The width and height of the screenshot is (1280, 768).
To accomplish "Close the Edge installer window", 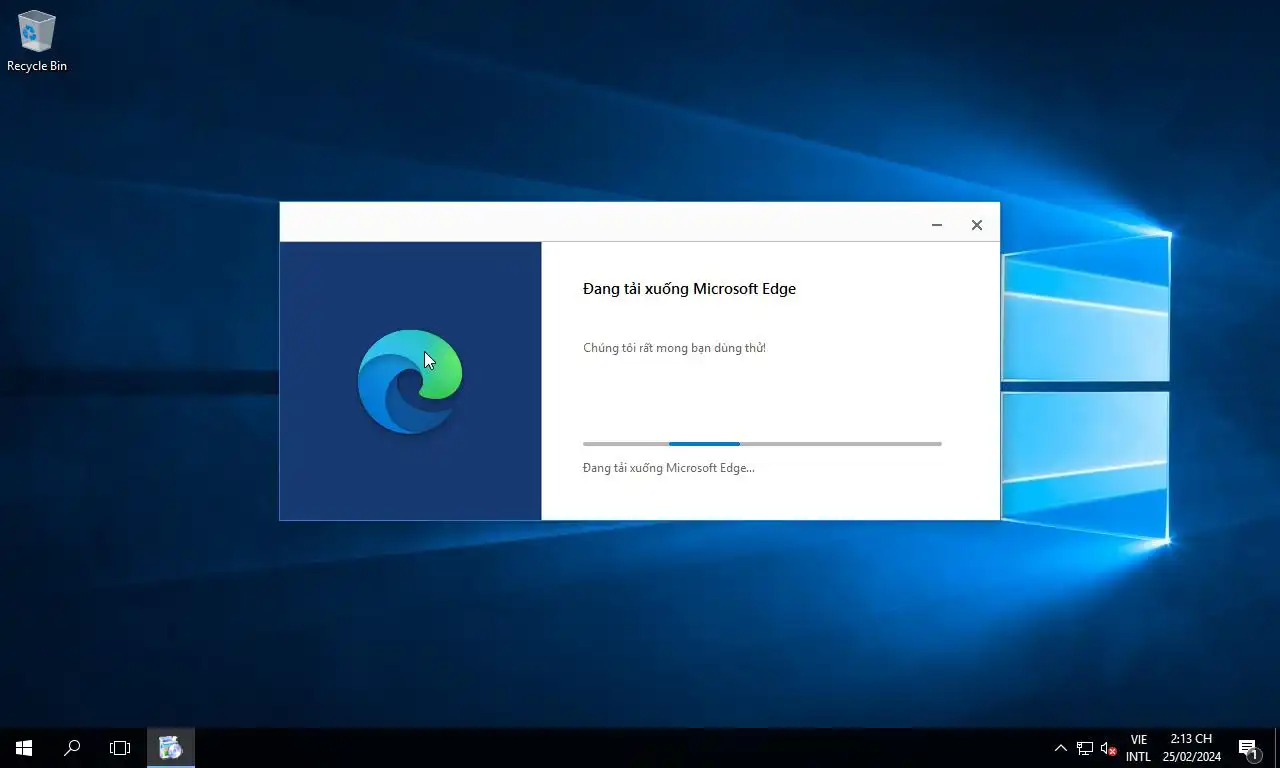I will coord(977,225).
